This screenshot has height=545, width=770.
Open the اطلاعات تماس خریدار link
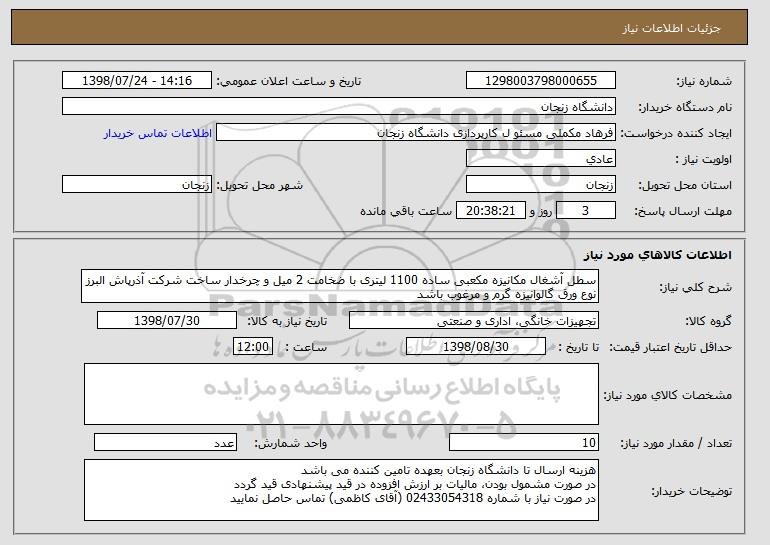pyautogui.click(x=158, y=134)
